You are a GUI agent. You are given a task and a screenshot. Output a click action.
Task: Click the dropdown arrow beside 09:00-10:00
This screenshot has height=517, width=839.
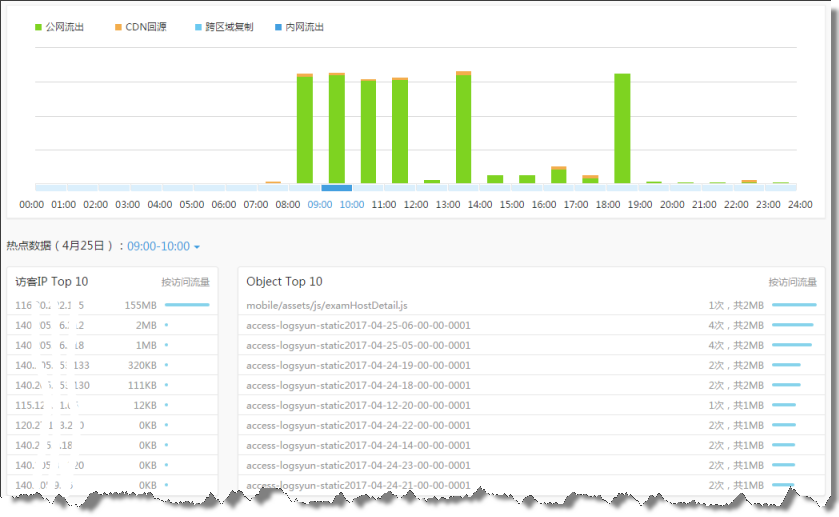tap(197, 247)
